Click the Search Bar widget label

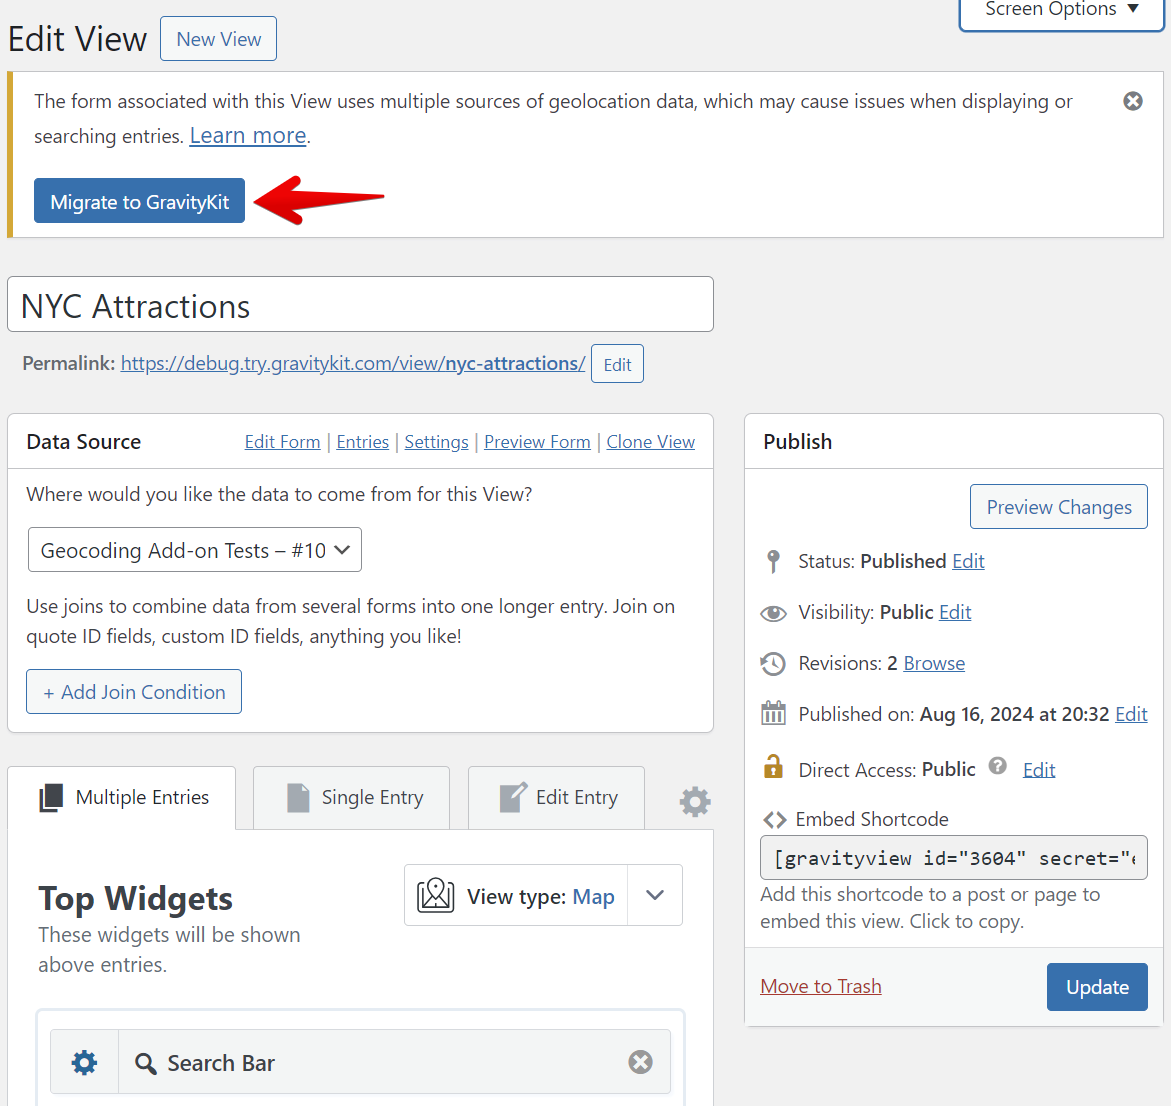pos(221,1063)
